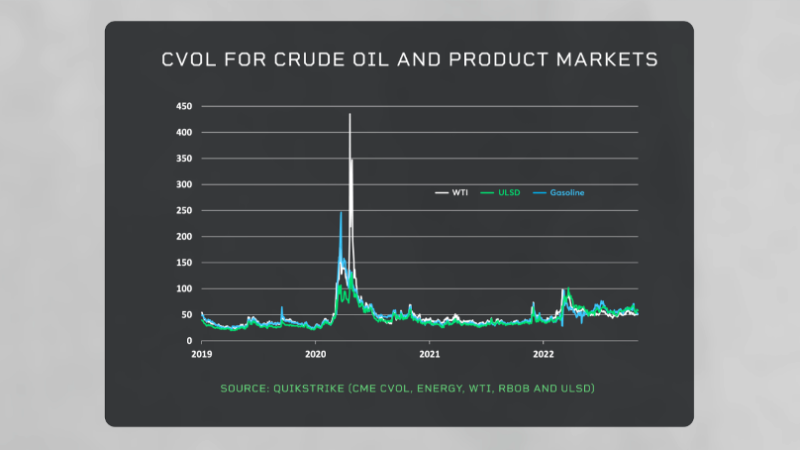Click the 0 y-axis label
This screenshot has width=800, height=450.
point(190,341)
